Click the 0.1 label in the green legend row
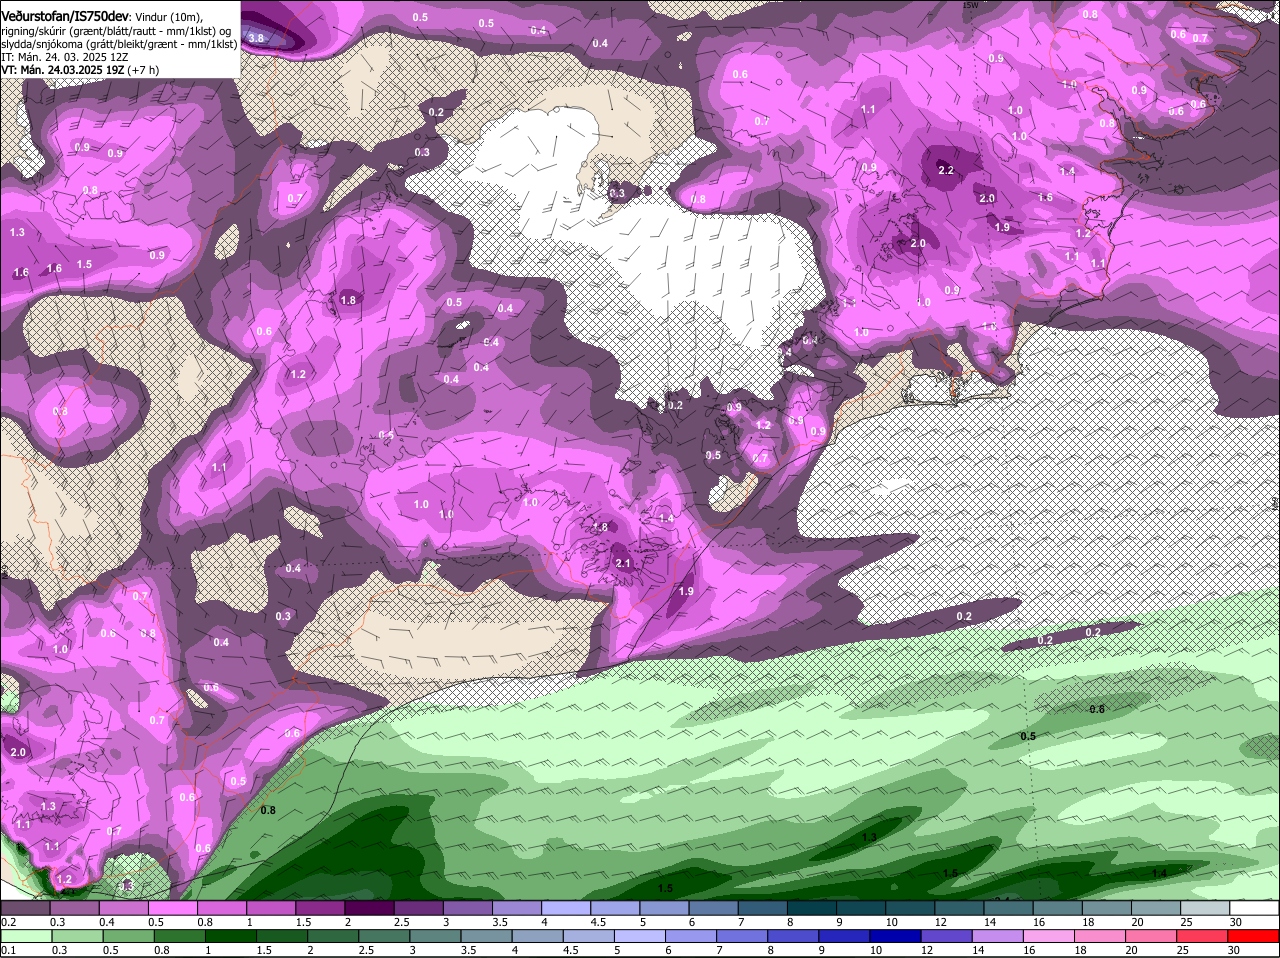Viewport: 1280px width, 958px height. click(x=8, y=950)
